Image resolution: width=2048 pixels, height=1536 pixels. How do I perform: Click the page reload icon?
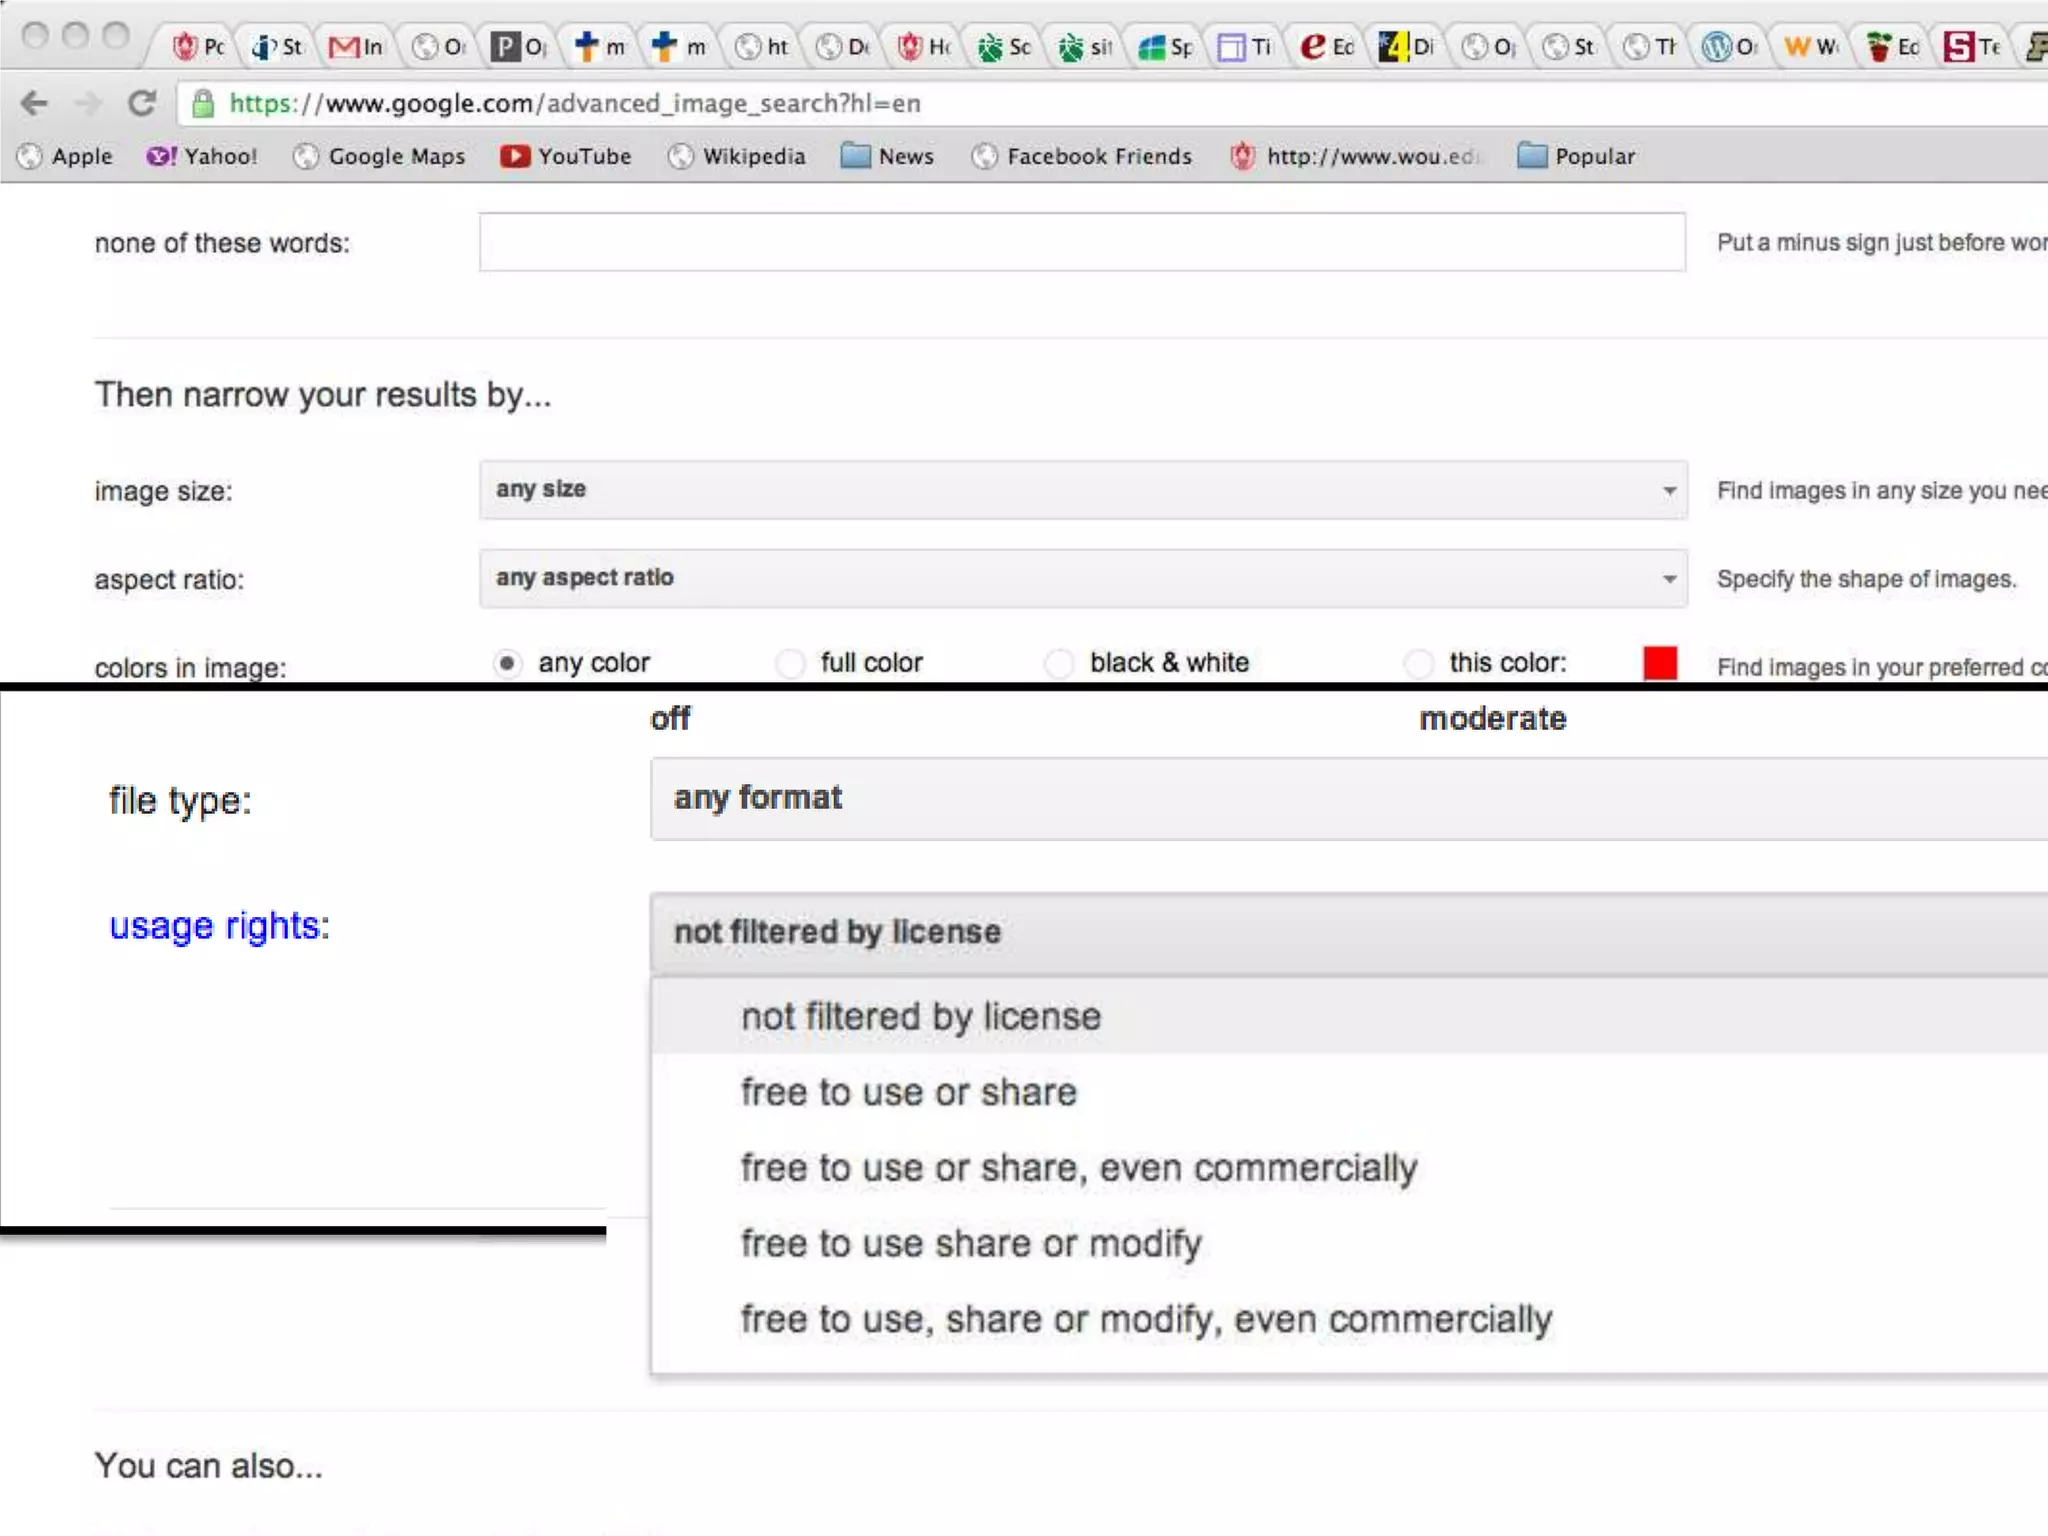point(142,103)
